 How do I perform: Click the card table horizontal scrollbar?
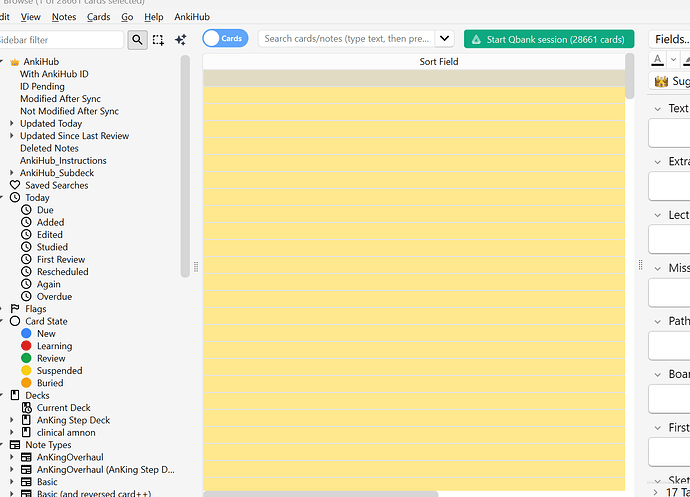click(x=320, y=494)
